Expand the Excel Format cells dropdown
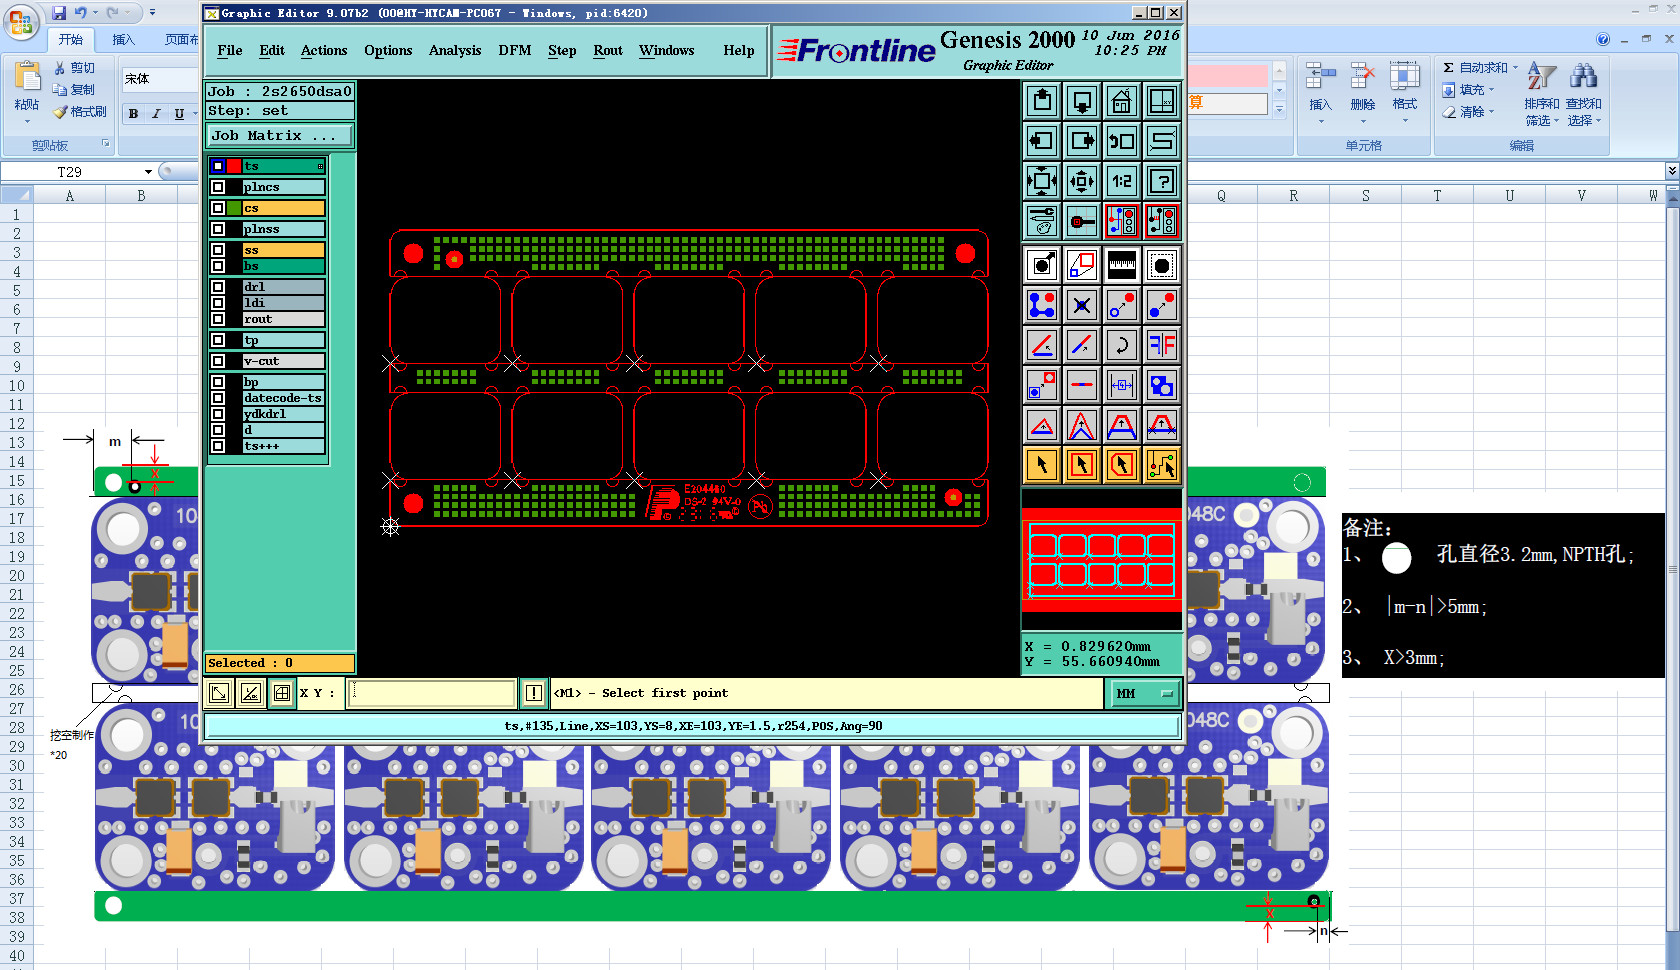The width and height of the screenshot is (1680, 970). click(1405, 122)
